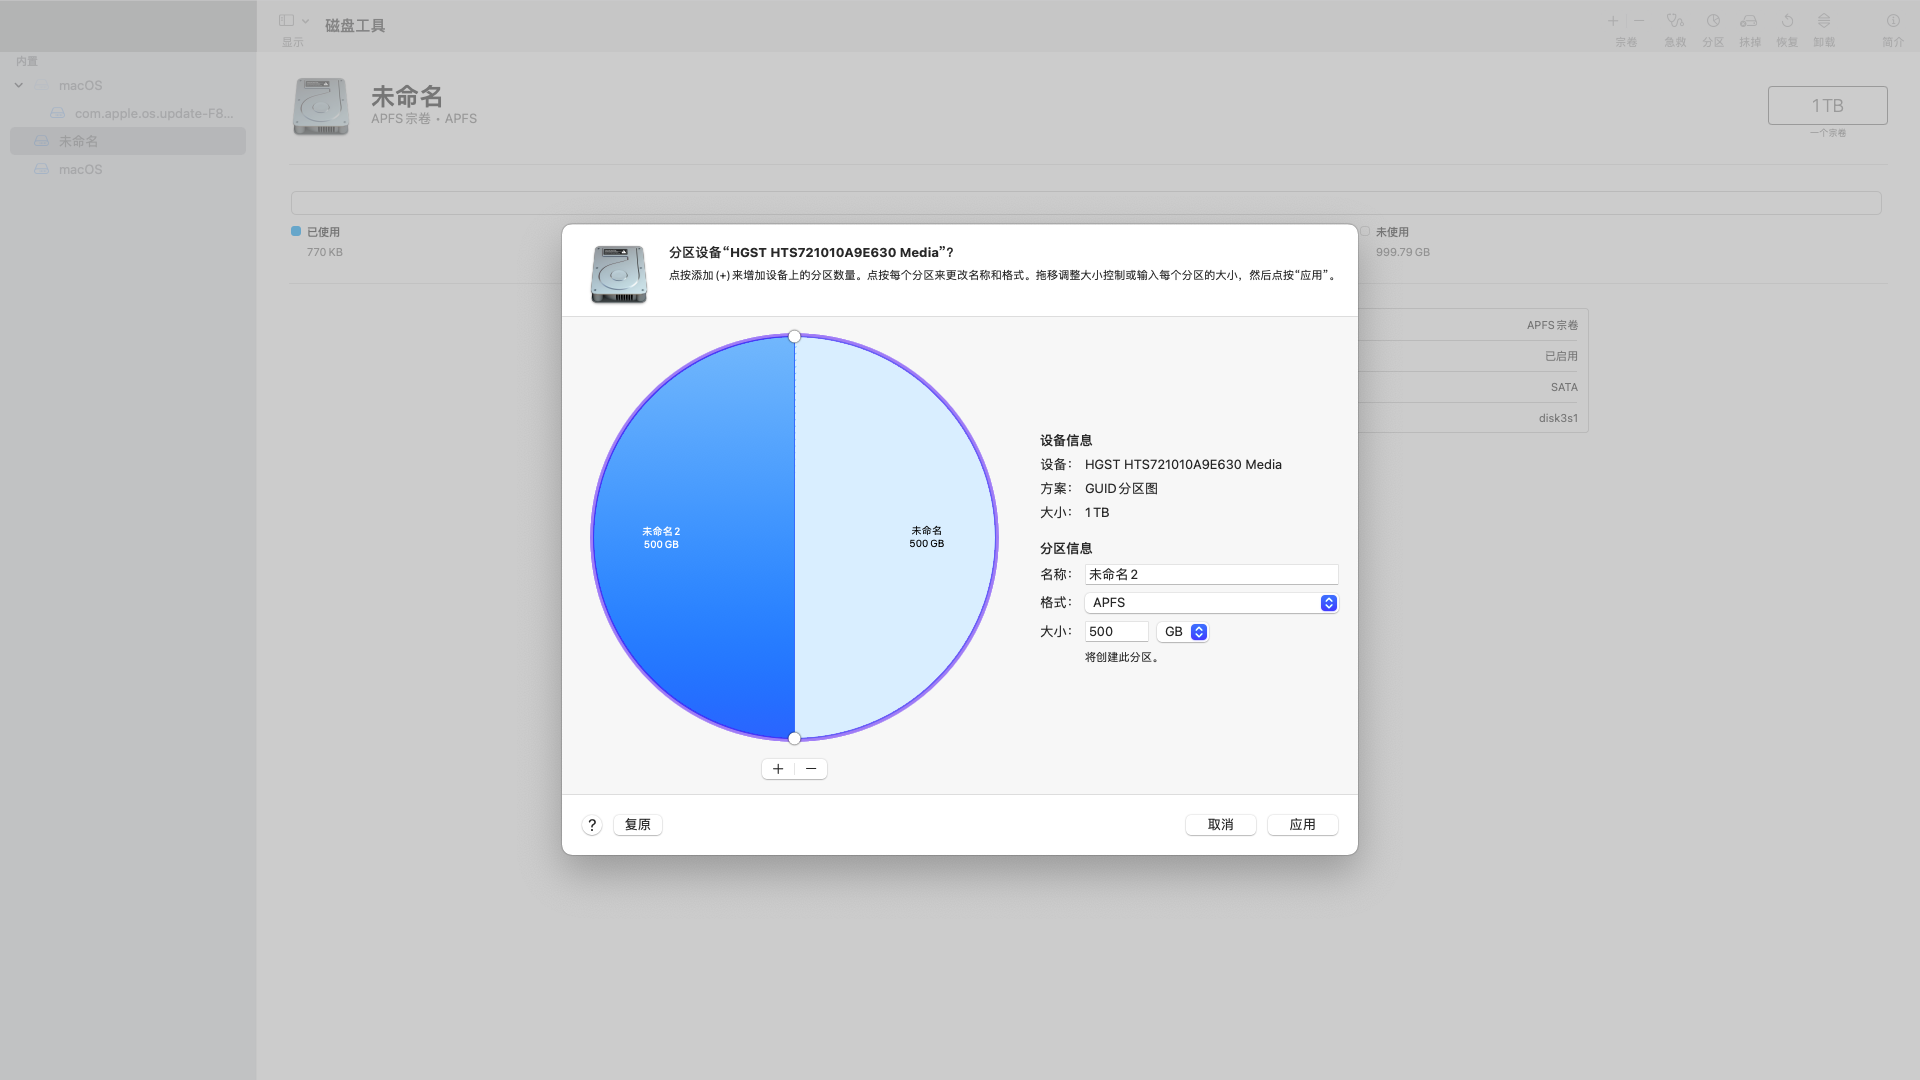Viewport: 1920px width, 1080px height.
Task: Select com.apple.os.update snapshot in the sidebar
Action: pos(153,113)
